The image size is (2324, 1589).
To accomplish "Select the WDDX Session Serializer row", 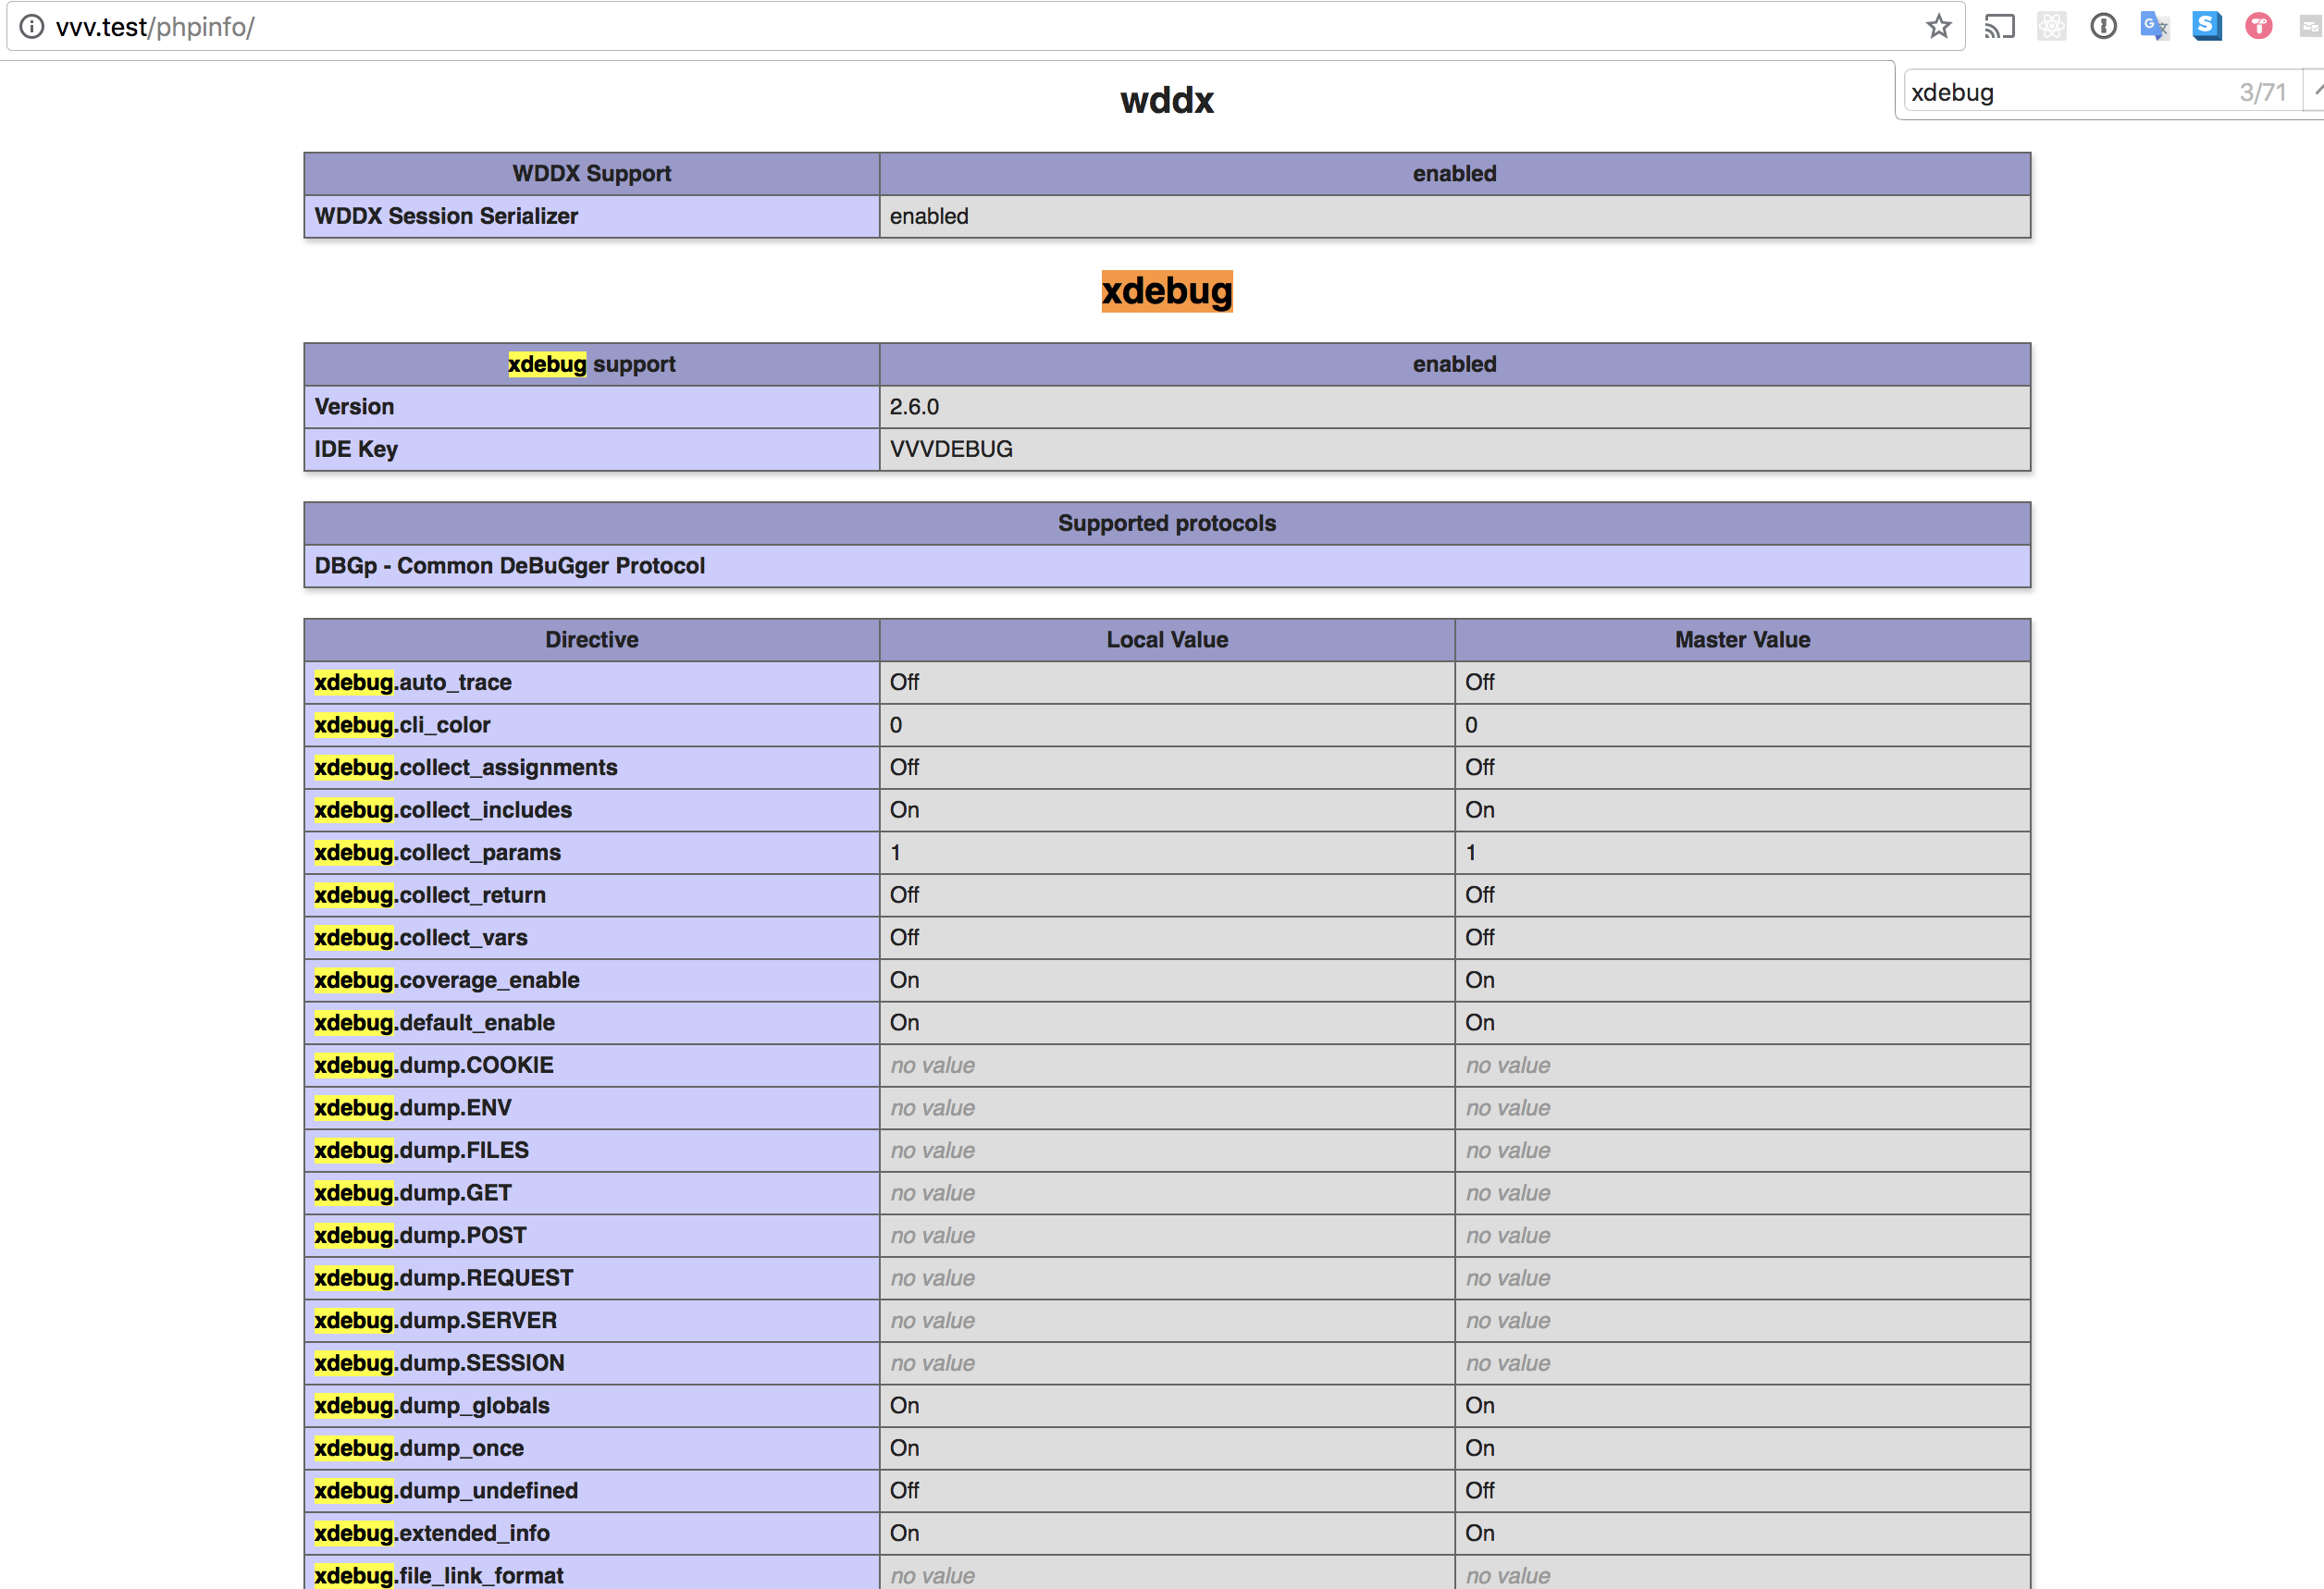I will pyautogui.click(x=446, y=216).
